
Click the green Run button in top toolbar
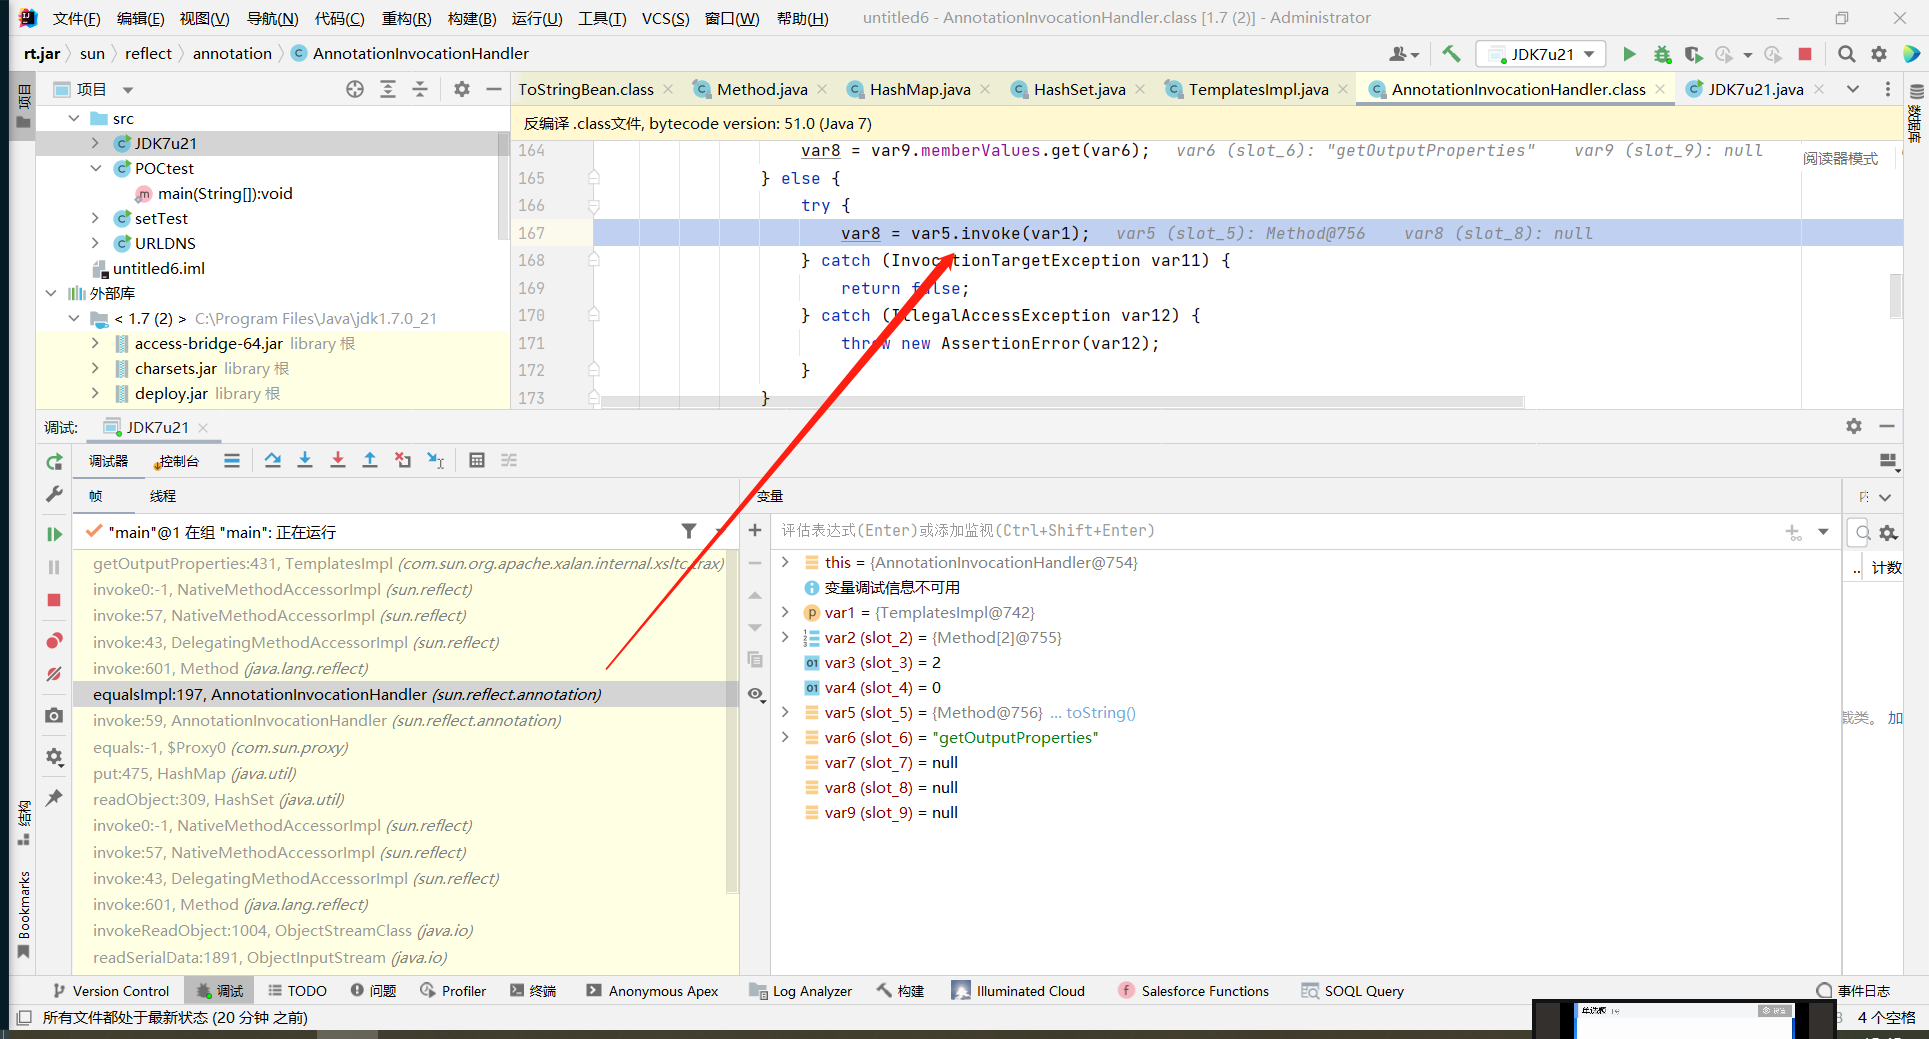(1629, 54)
